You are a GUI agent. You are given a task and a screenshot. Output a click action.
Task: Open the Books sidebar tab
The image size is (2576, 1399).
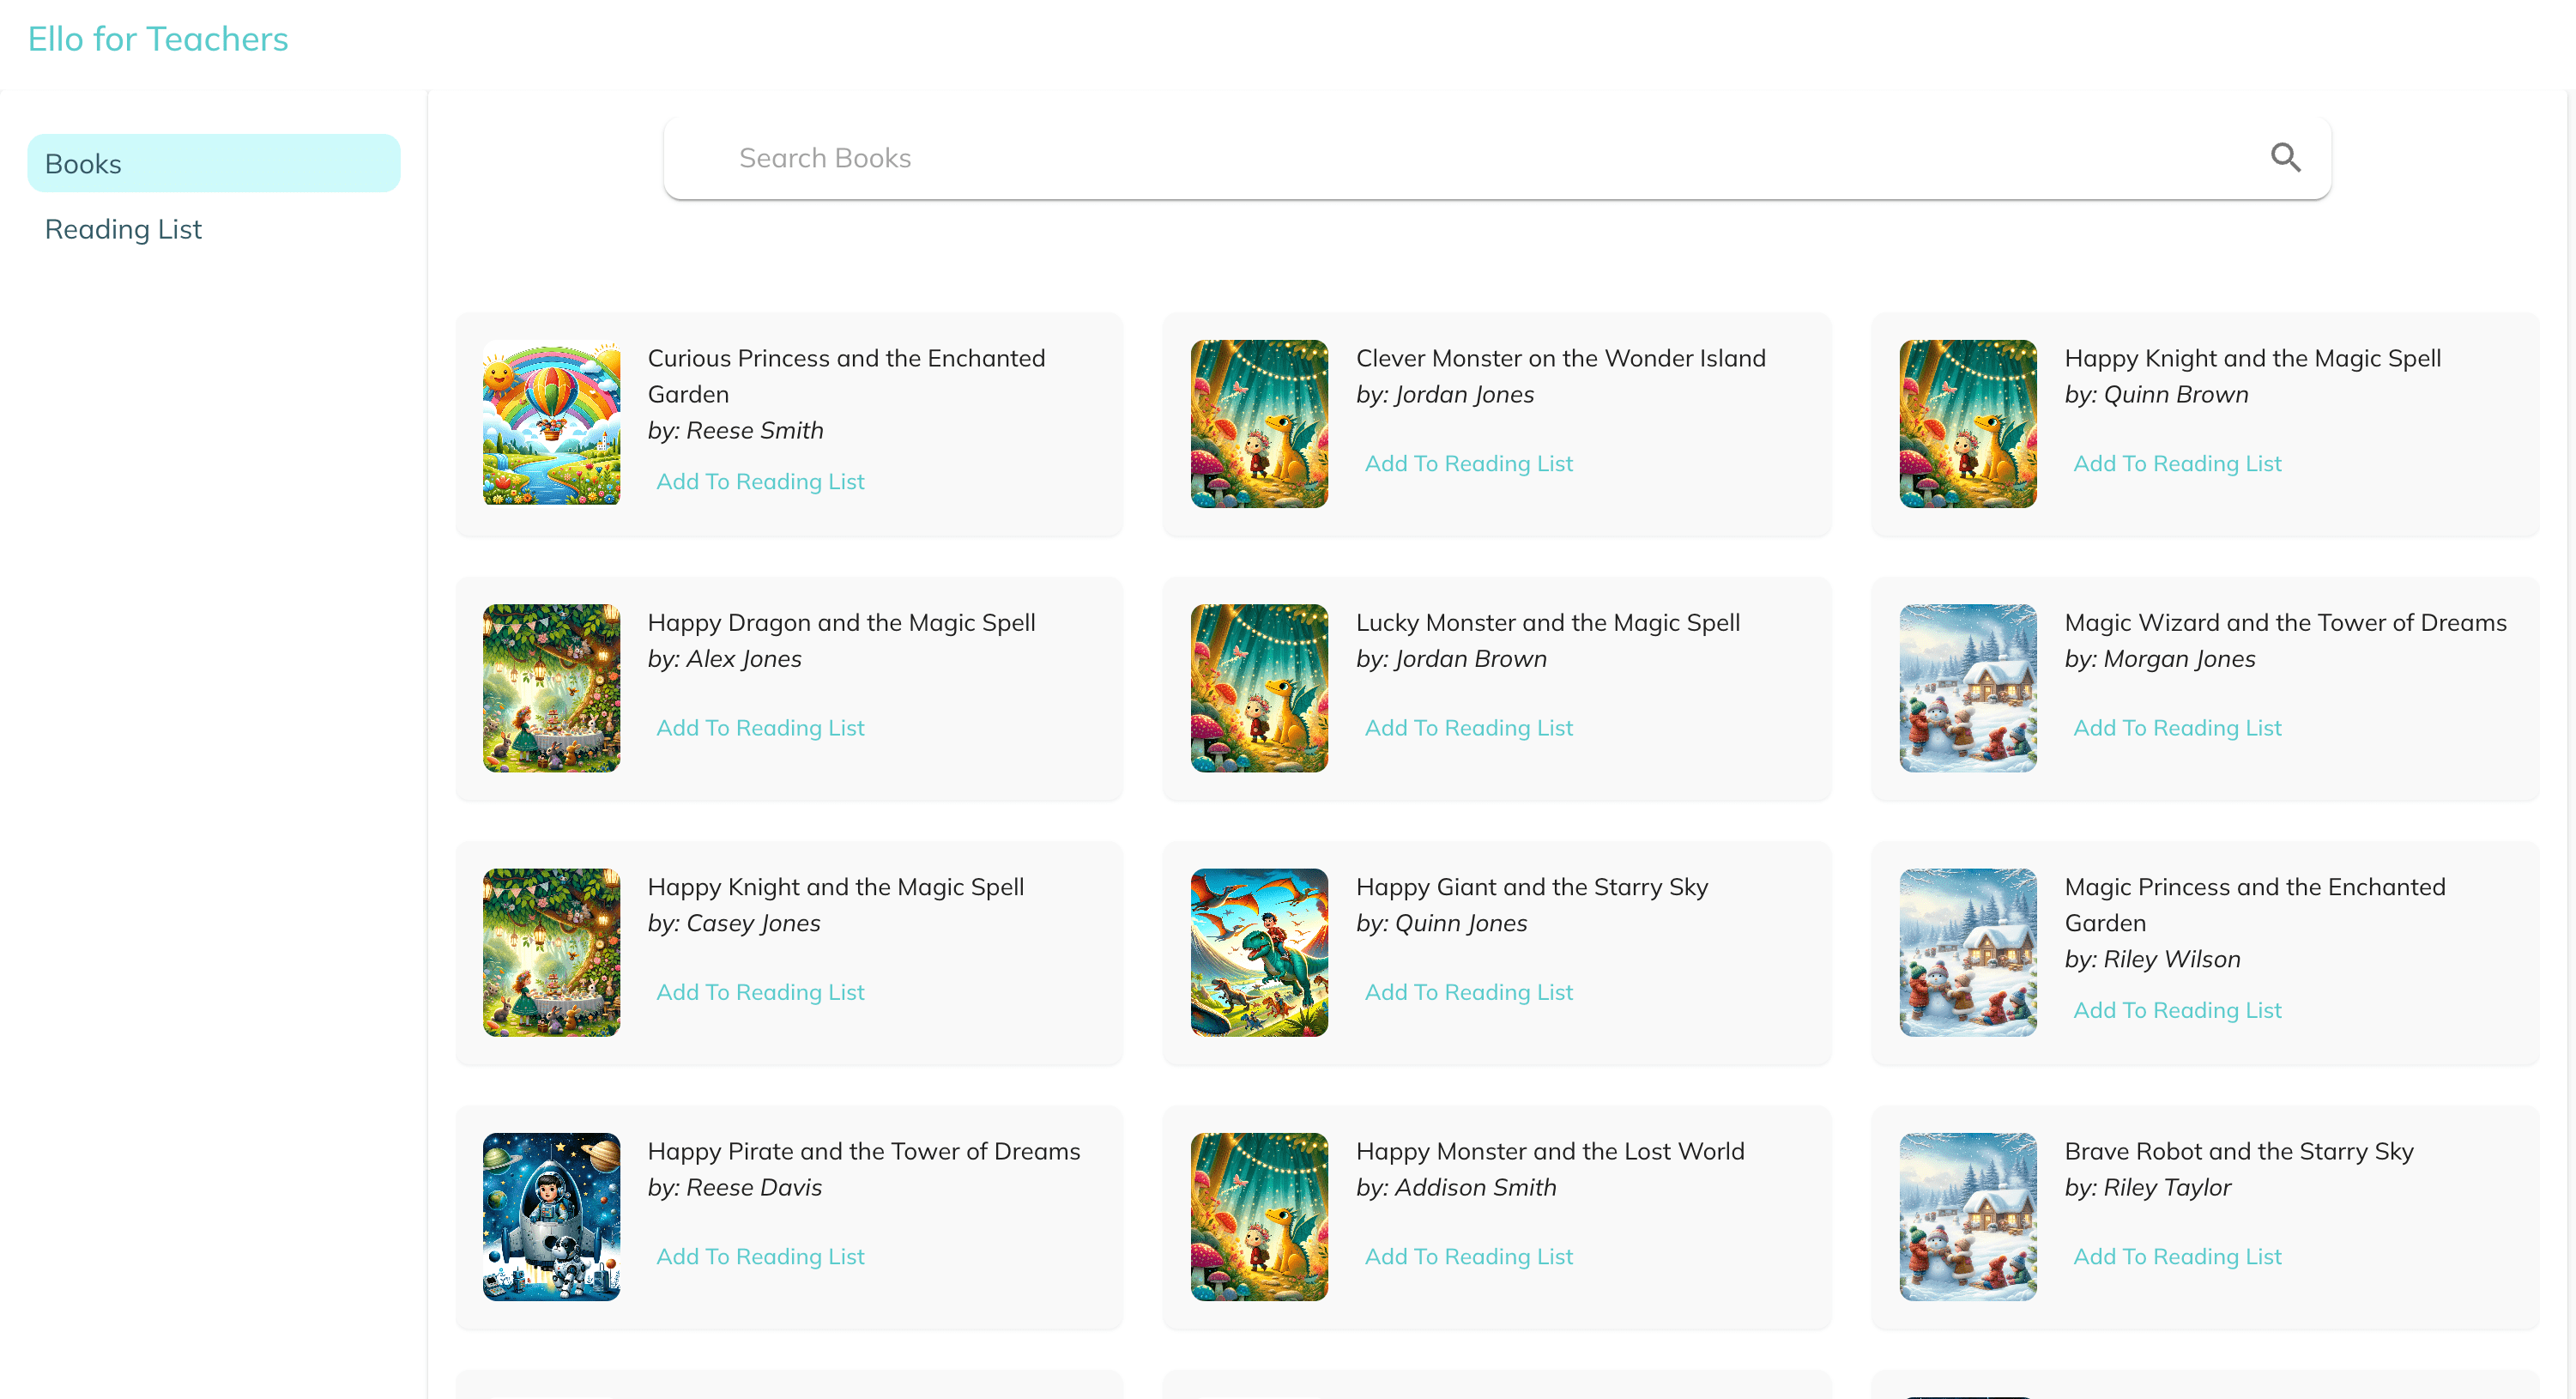[213, 163]
